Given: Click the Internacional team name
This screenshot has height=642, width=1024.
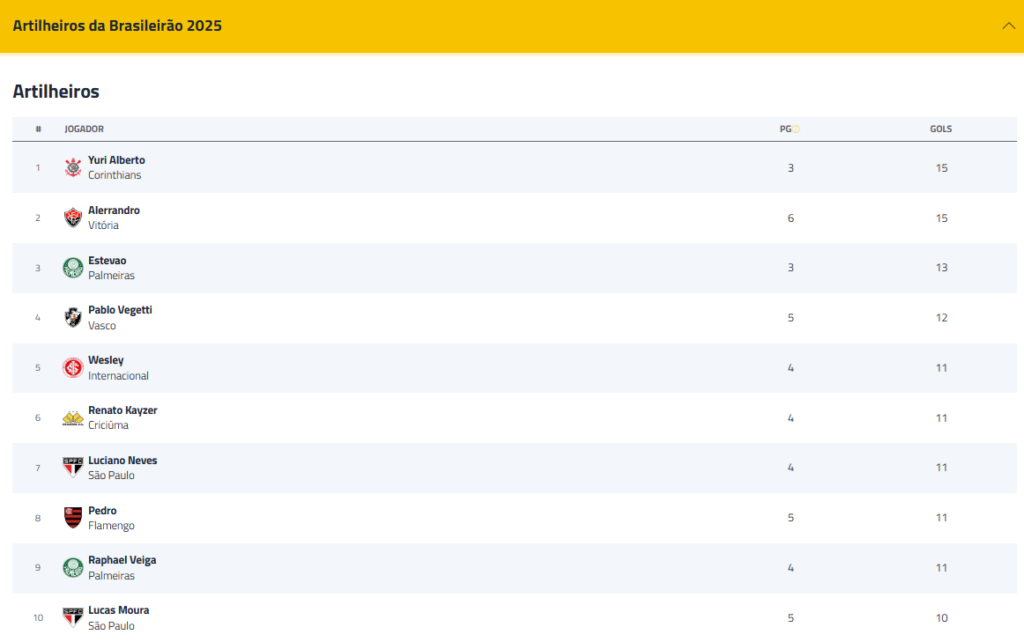Looking at the screenshot, I should pos(118,376).
